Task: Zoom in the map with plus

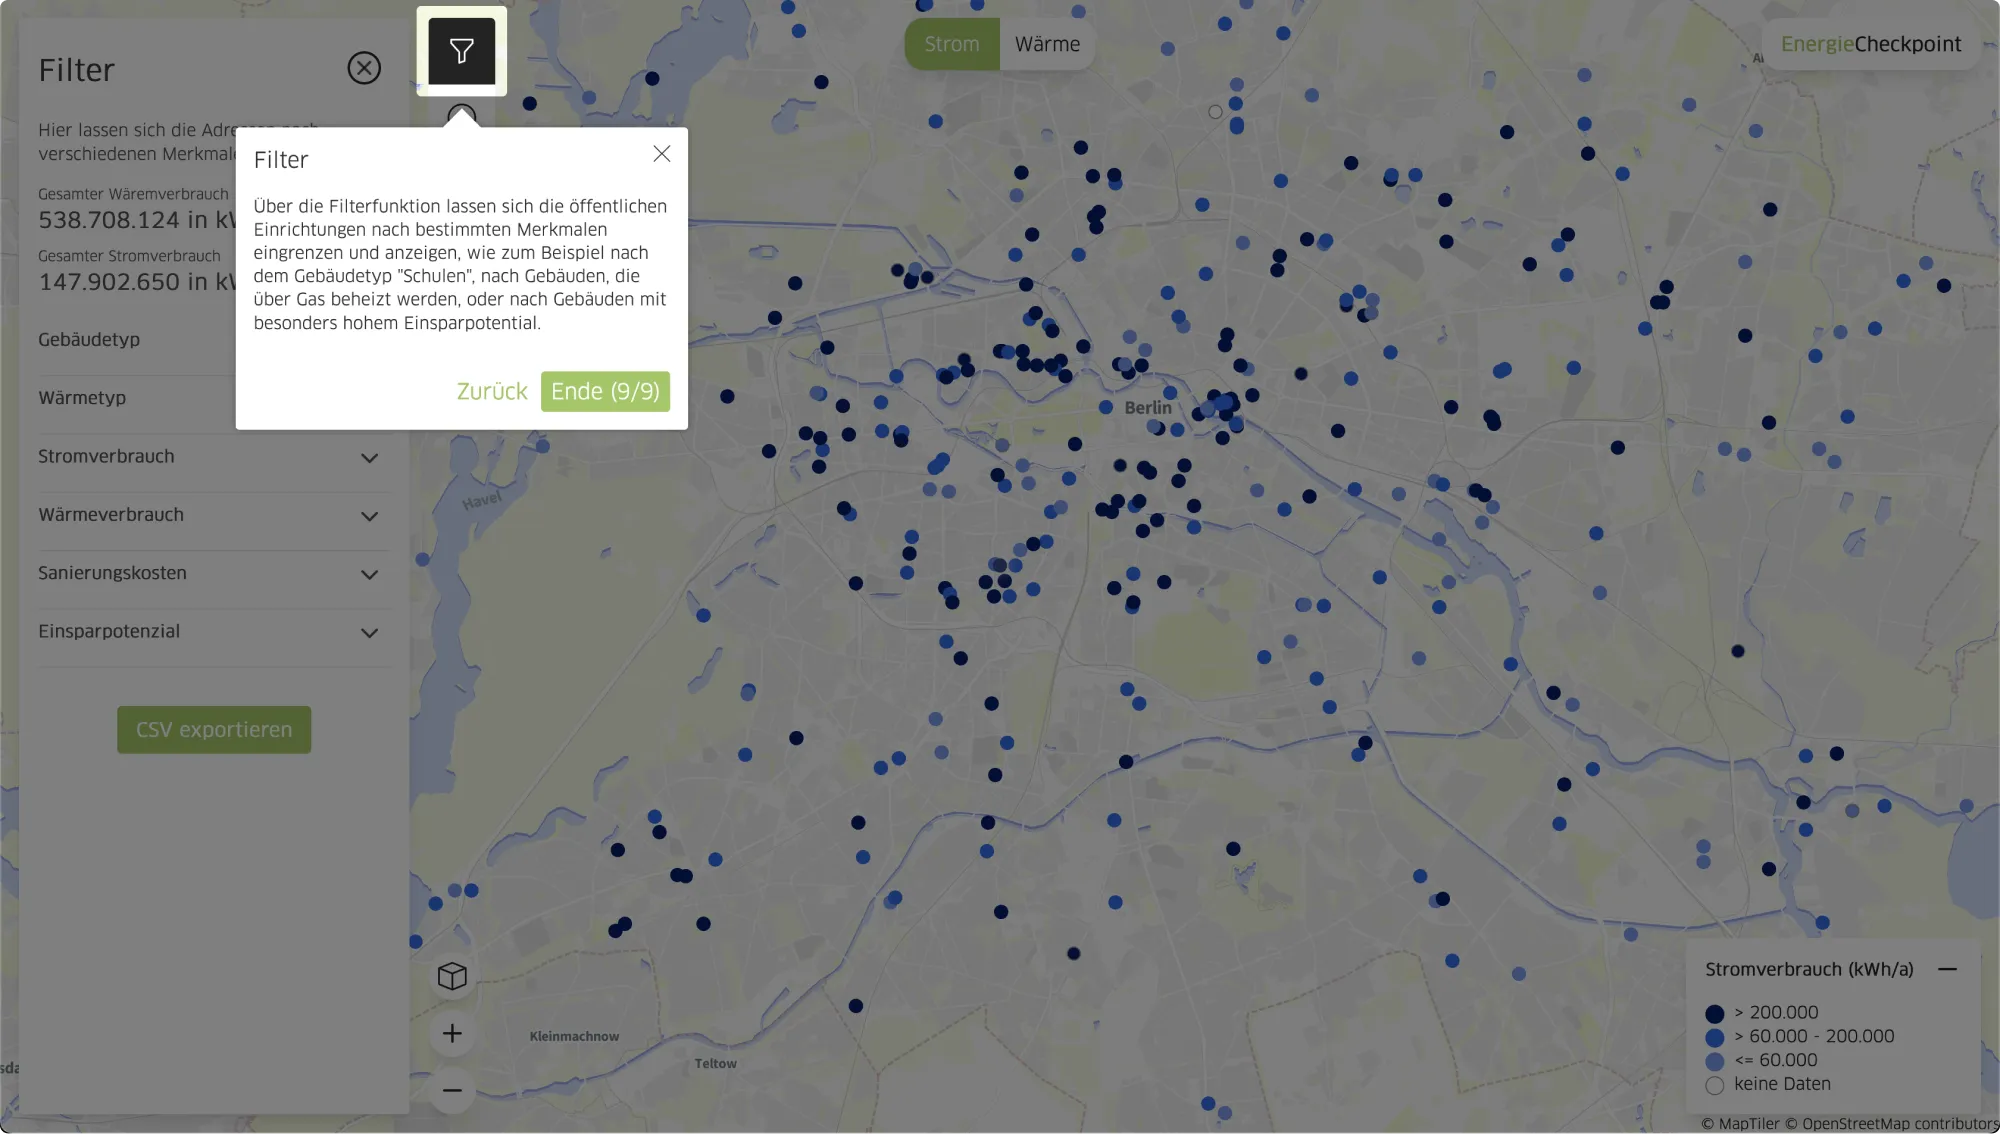Action: tap(452, 1033)
